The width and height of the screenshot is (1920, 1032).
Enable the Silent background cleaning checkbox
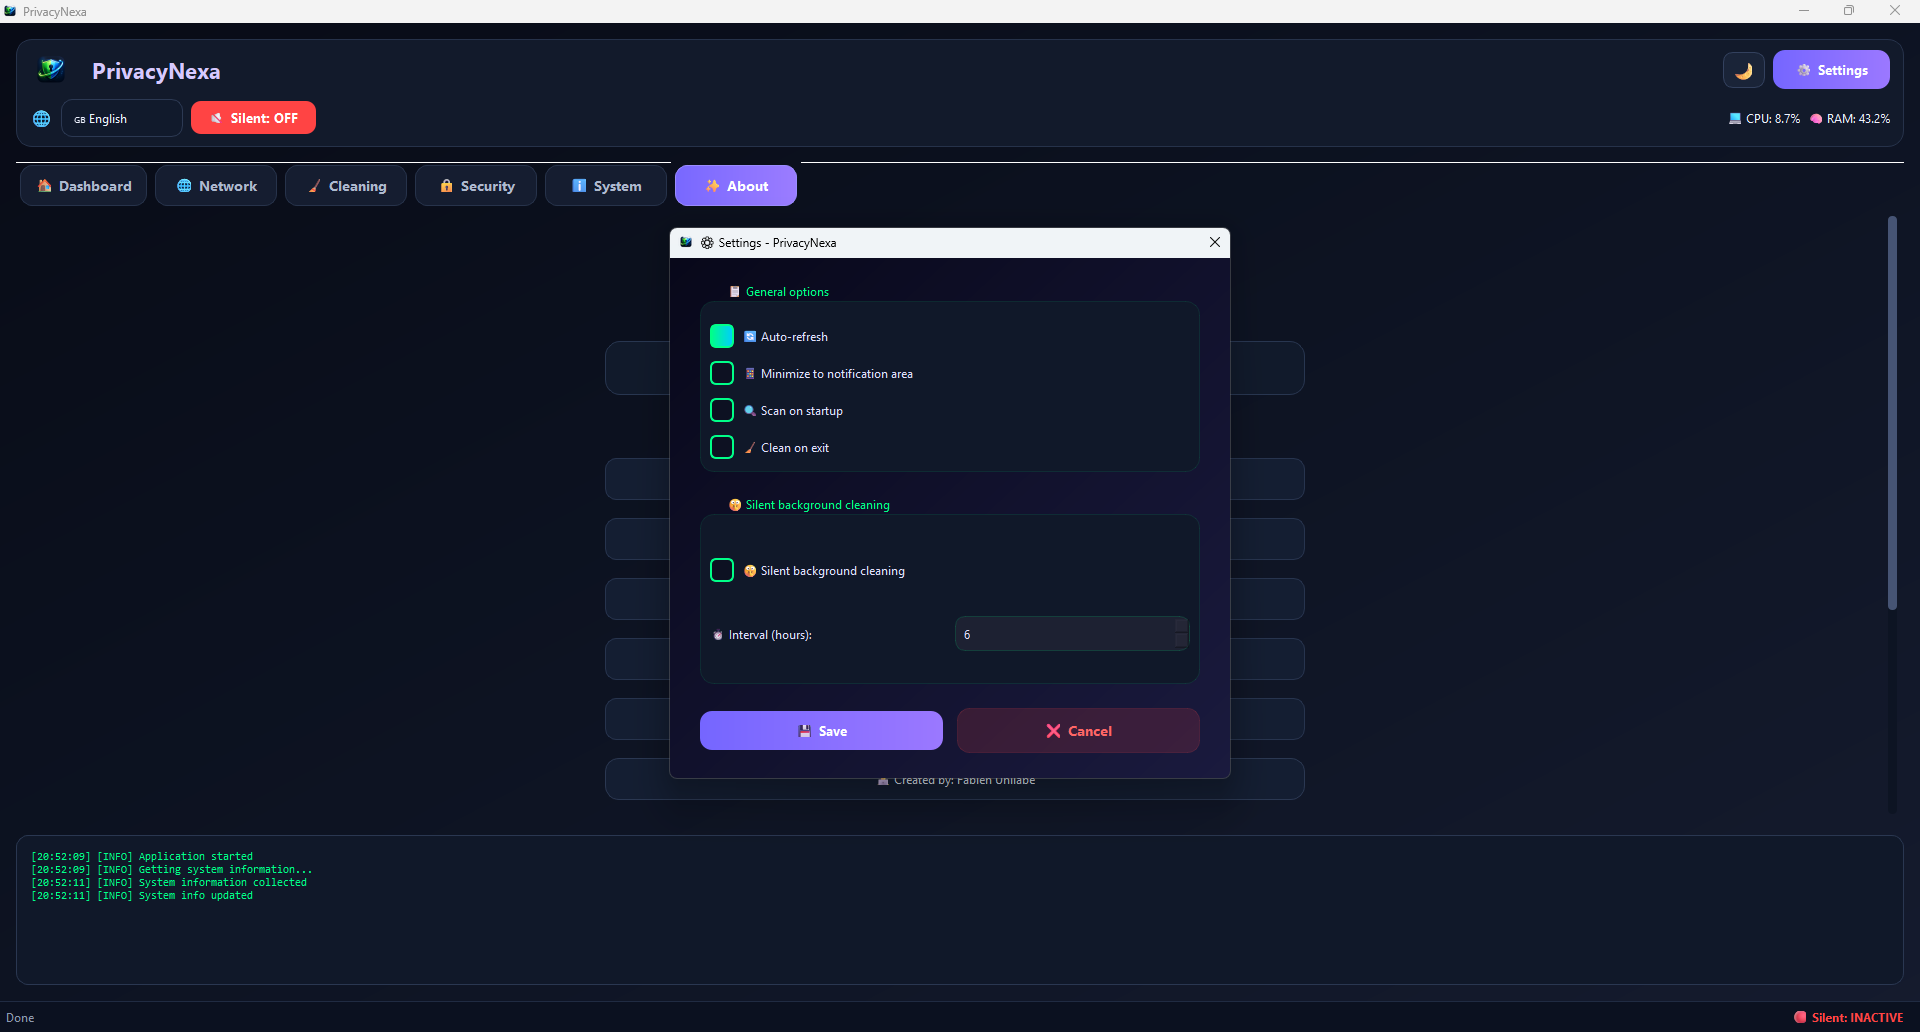click(722, 570)
